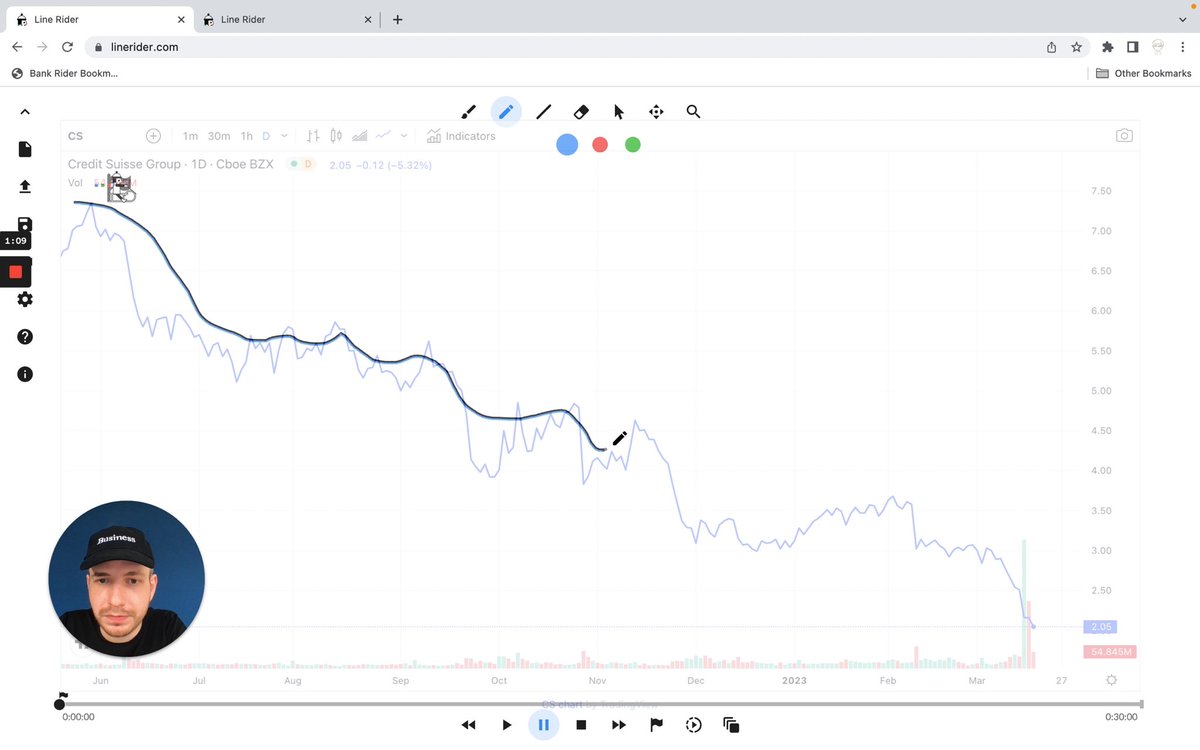The image size is (1200, 750).
Task: Open tab search chevron dropdown
Action: pyautogui.click(x=1181, y=19)
